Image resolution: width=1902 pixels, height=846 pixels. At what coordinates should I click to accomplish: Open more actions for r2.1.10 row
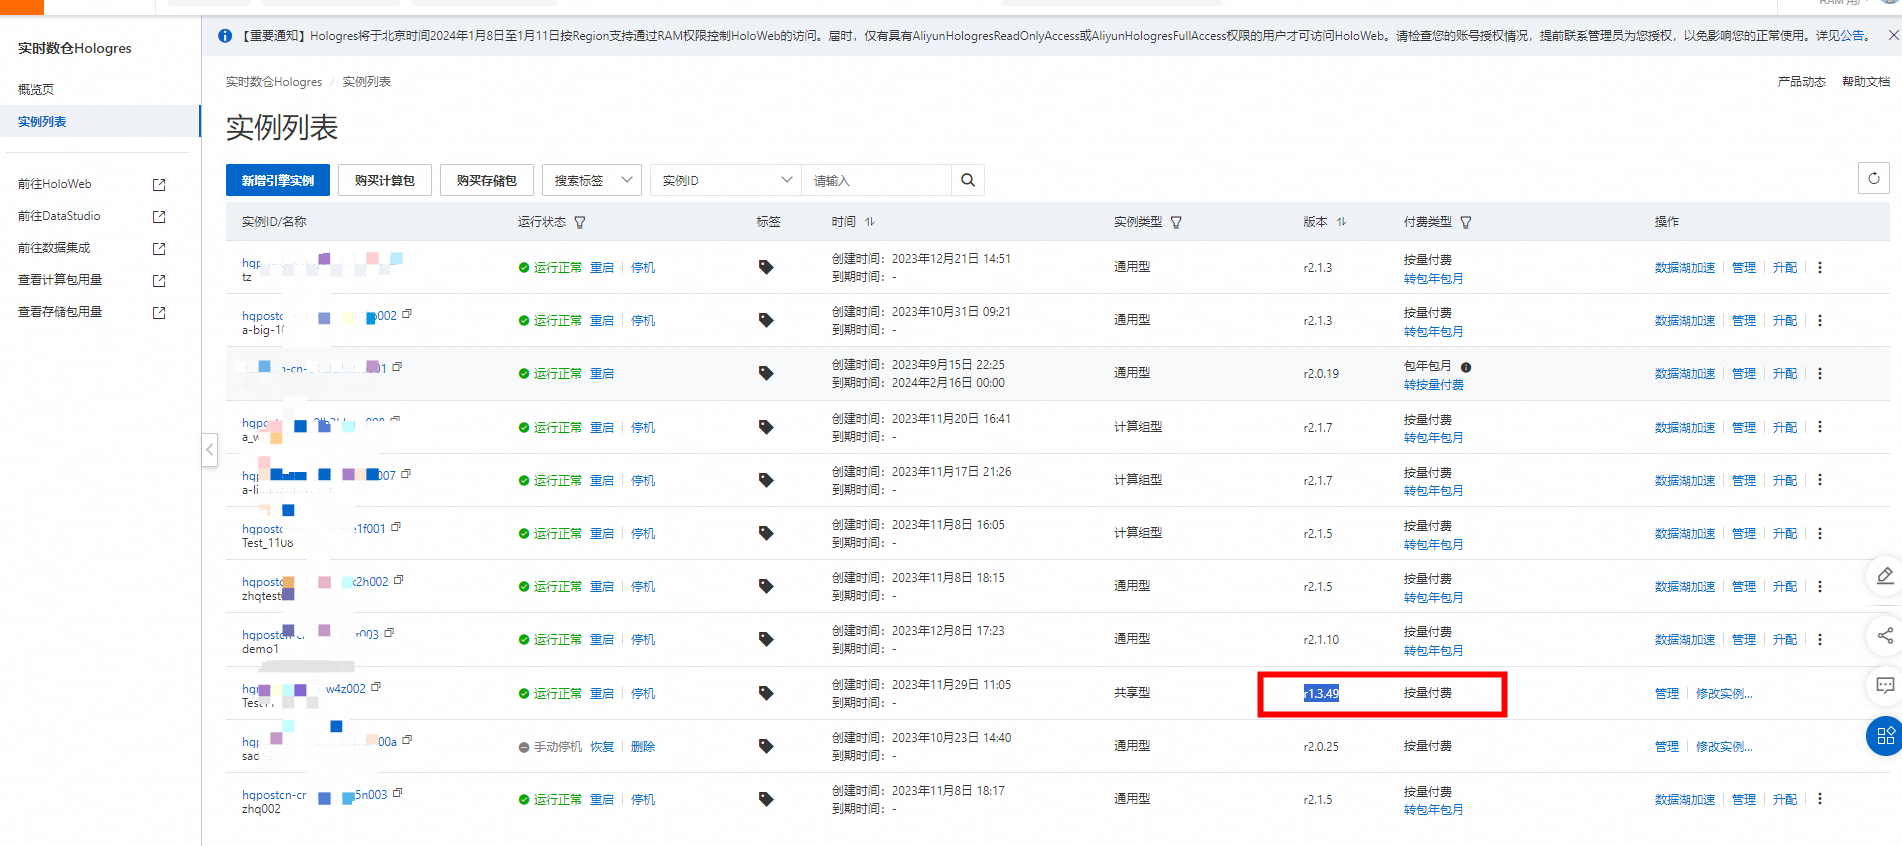(x=1820, y=639)
